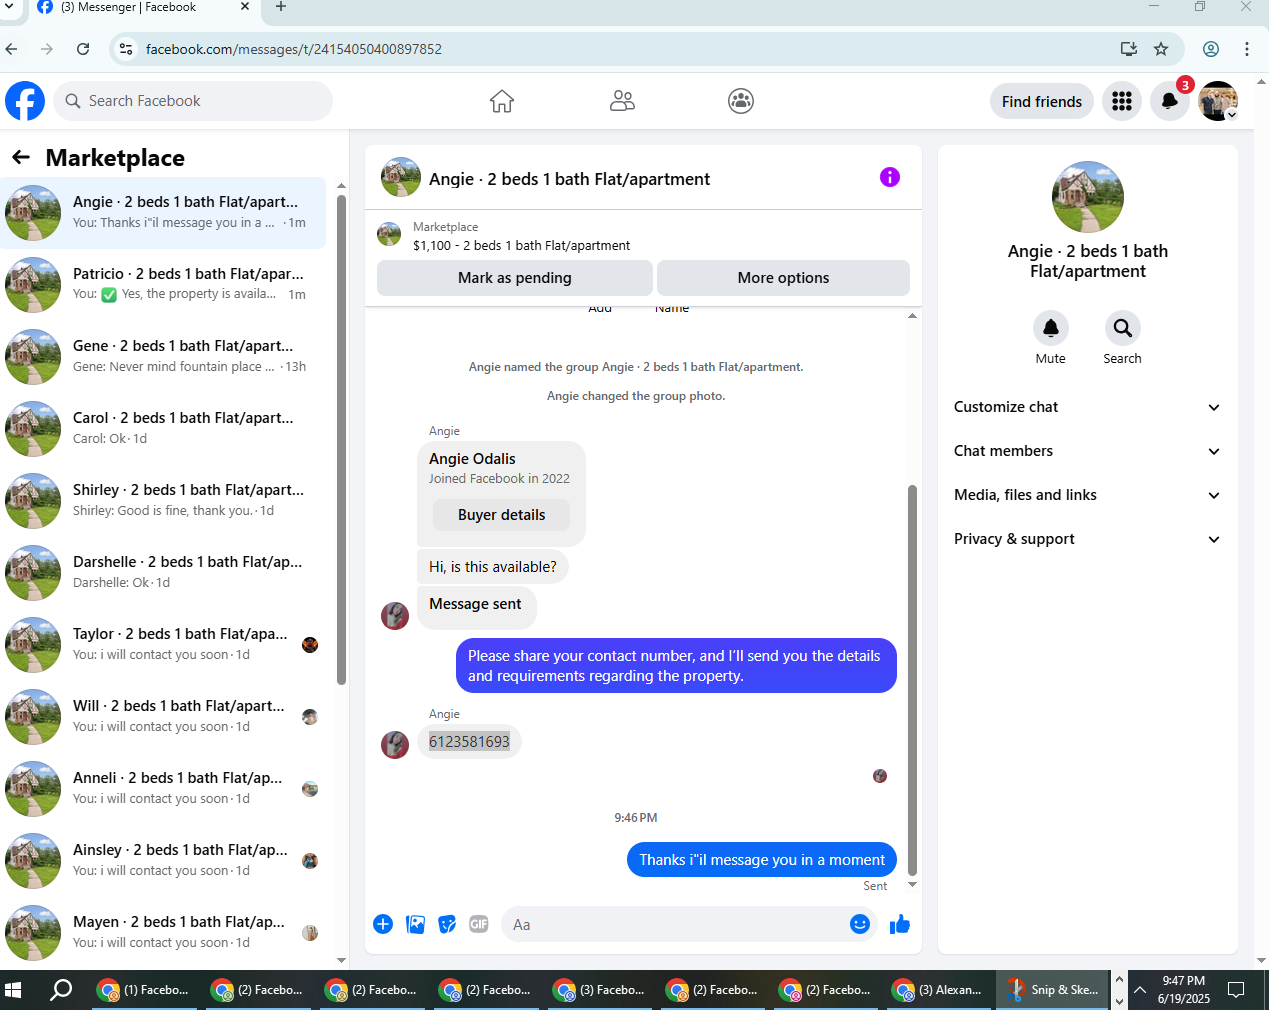Click Mark as pending button
The height and width of the screenshot is (1010, 1269).
[515, 278]
